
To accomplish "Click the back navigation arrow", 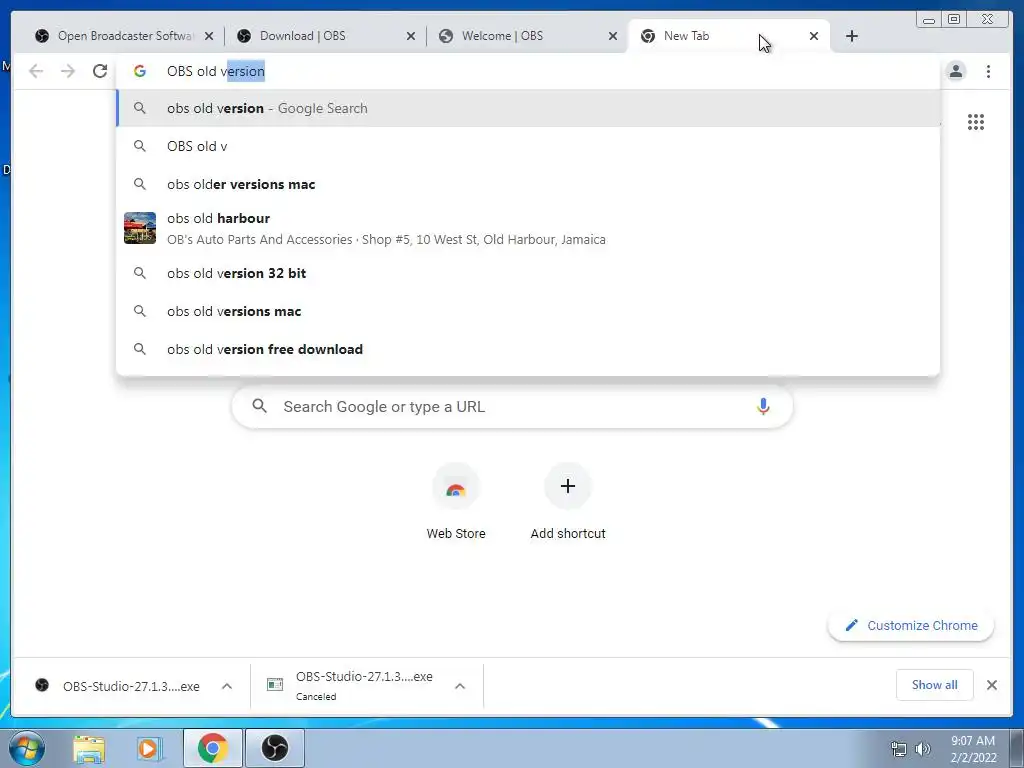I will [36, 71].
